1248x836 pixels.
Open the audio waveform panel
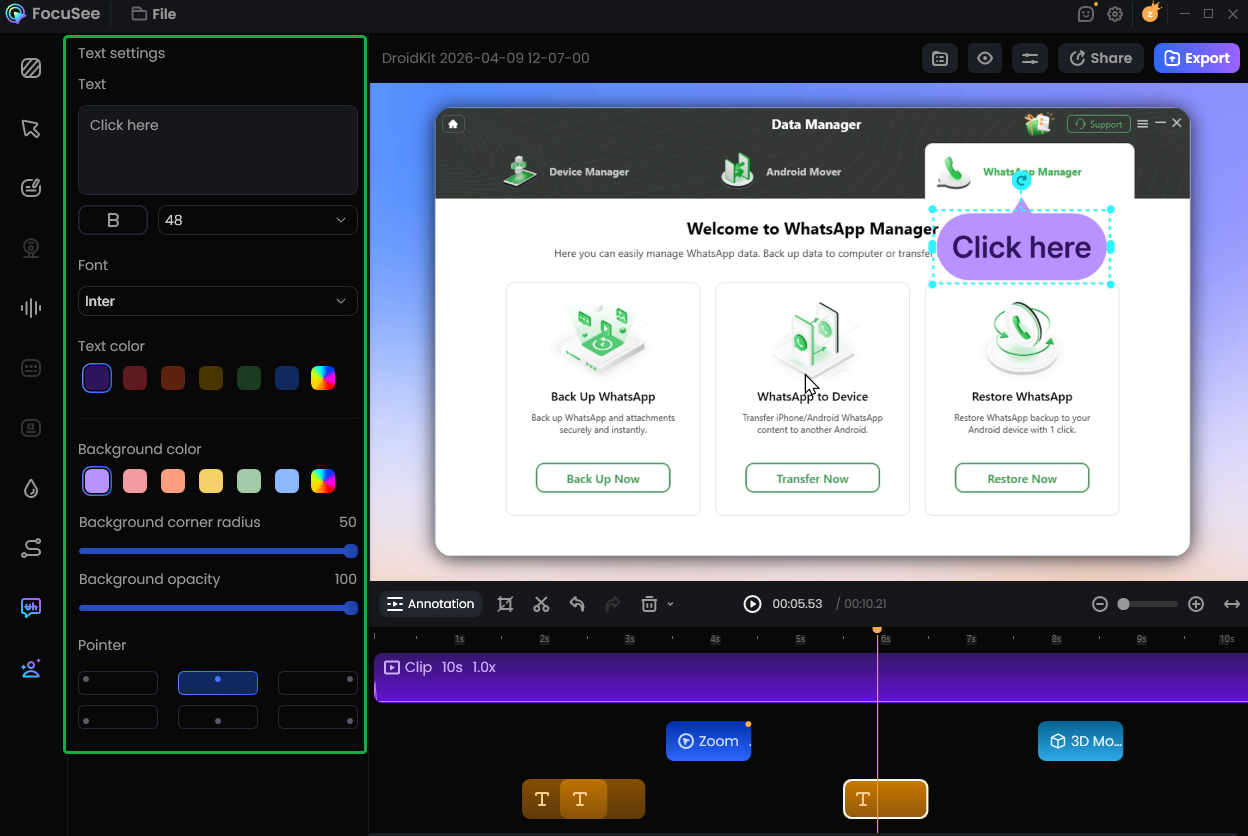30,307
